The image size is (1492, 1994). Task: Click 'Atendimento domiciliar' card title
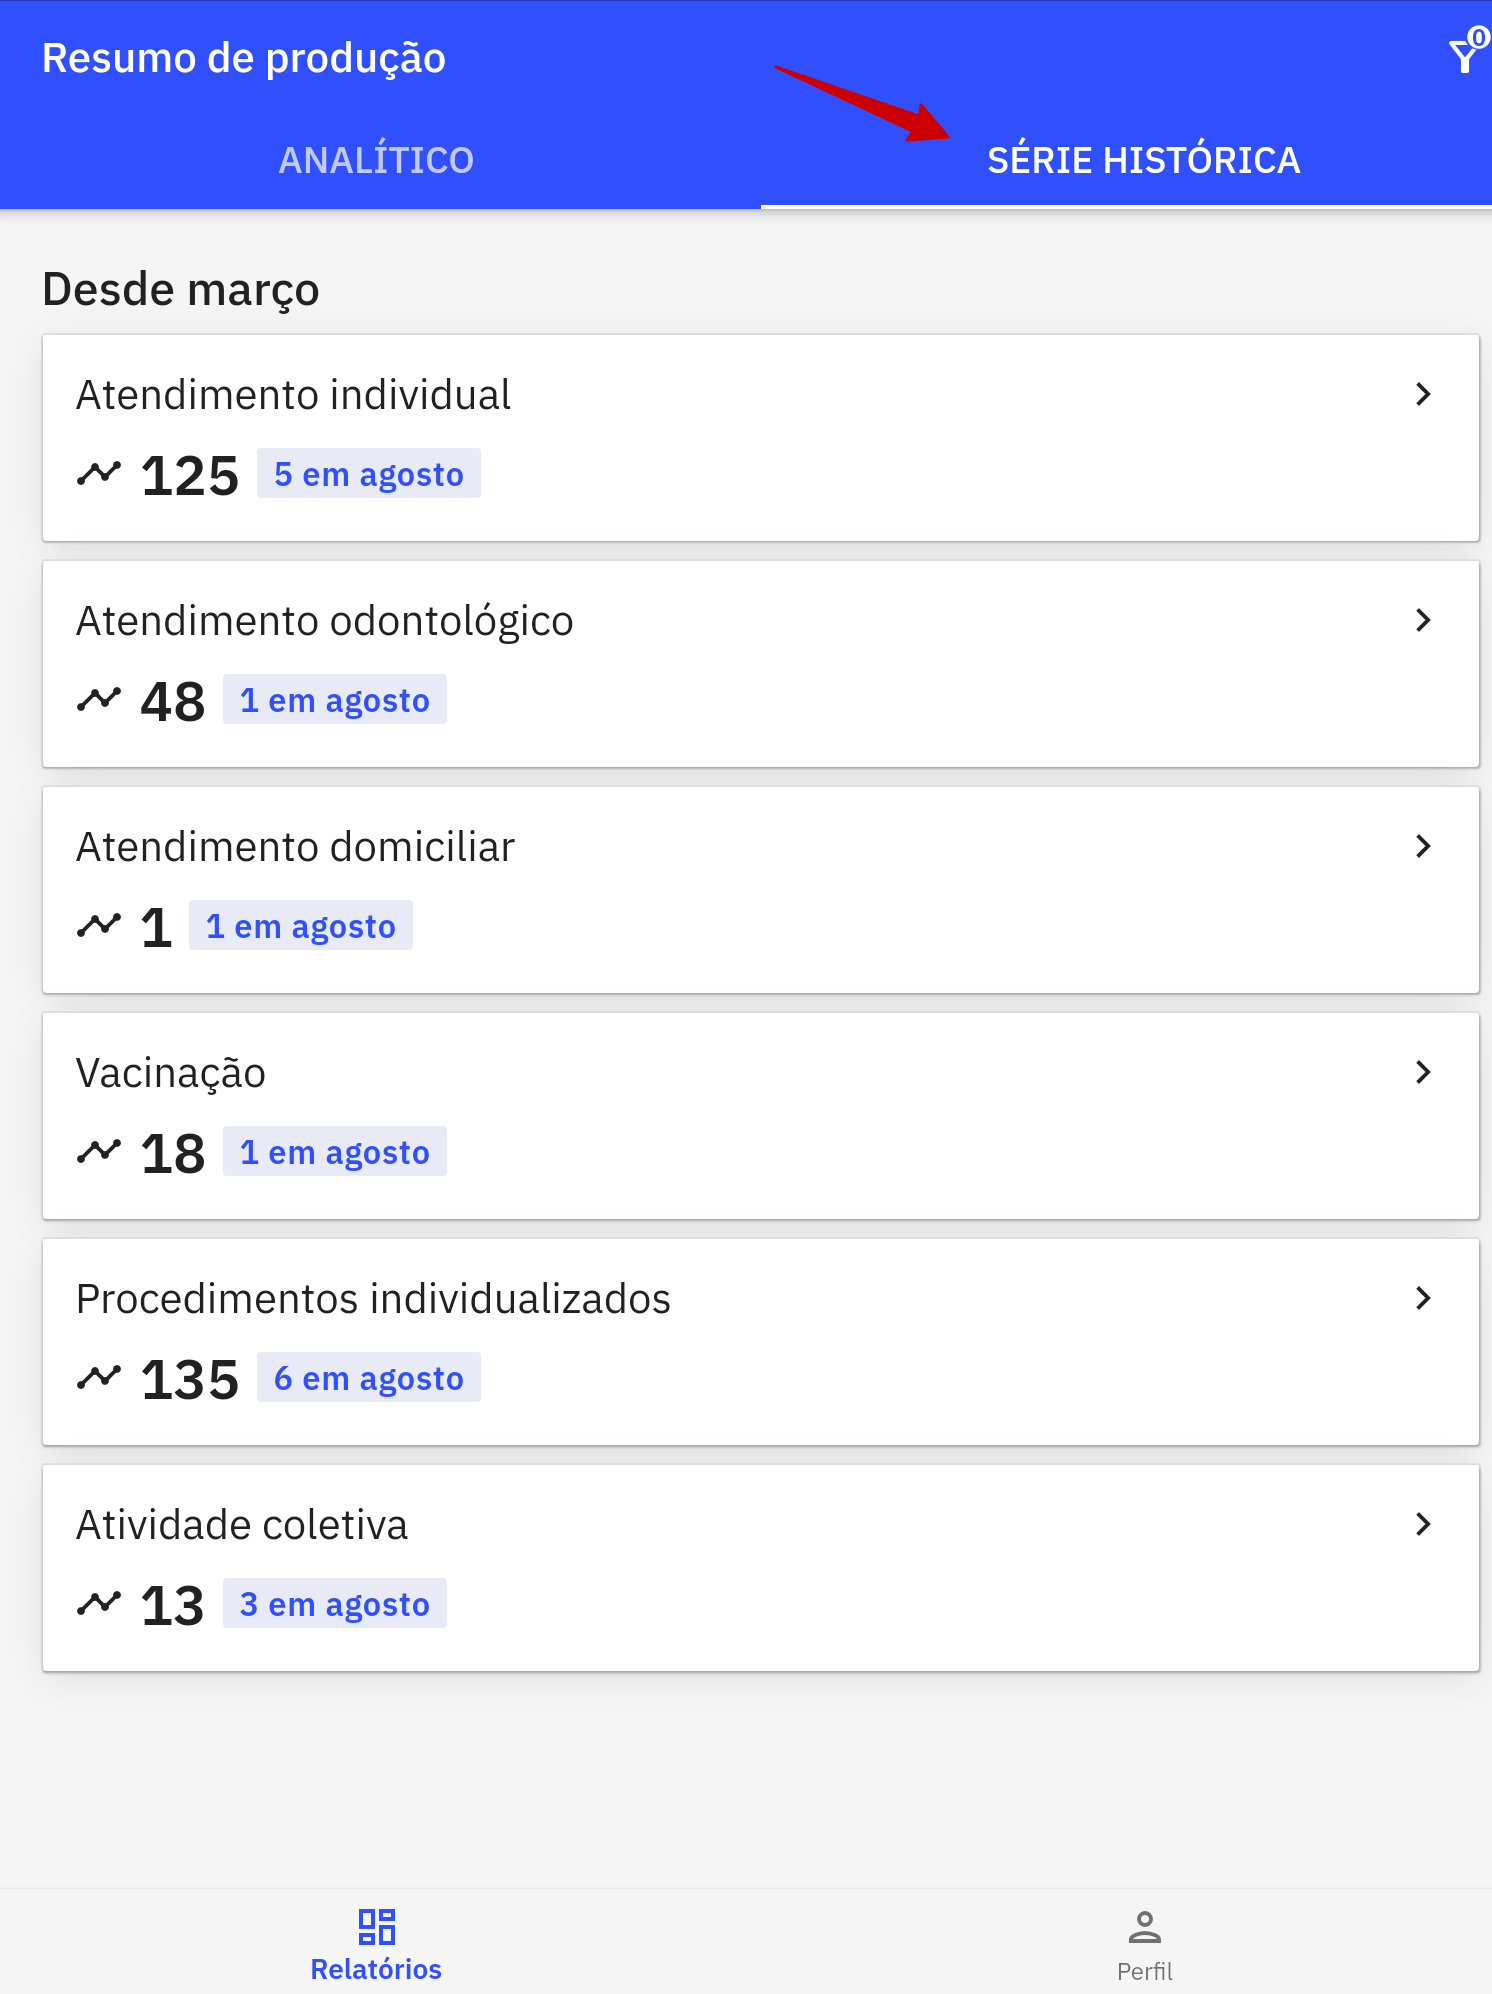296,847
